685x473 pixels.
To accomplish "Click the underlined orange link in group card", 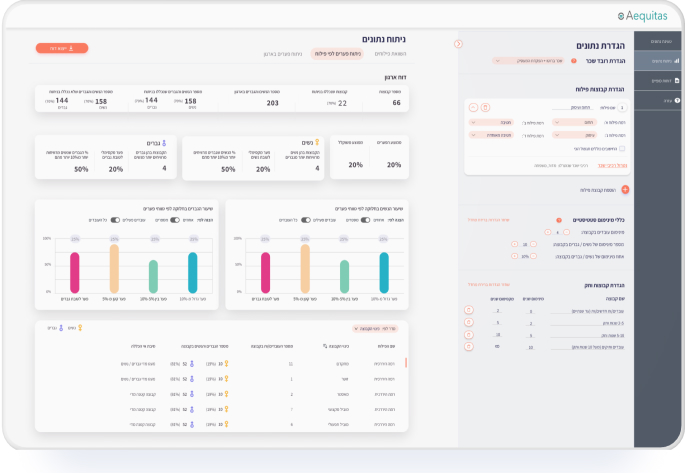I will 612,166.
